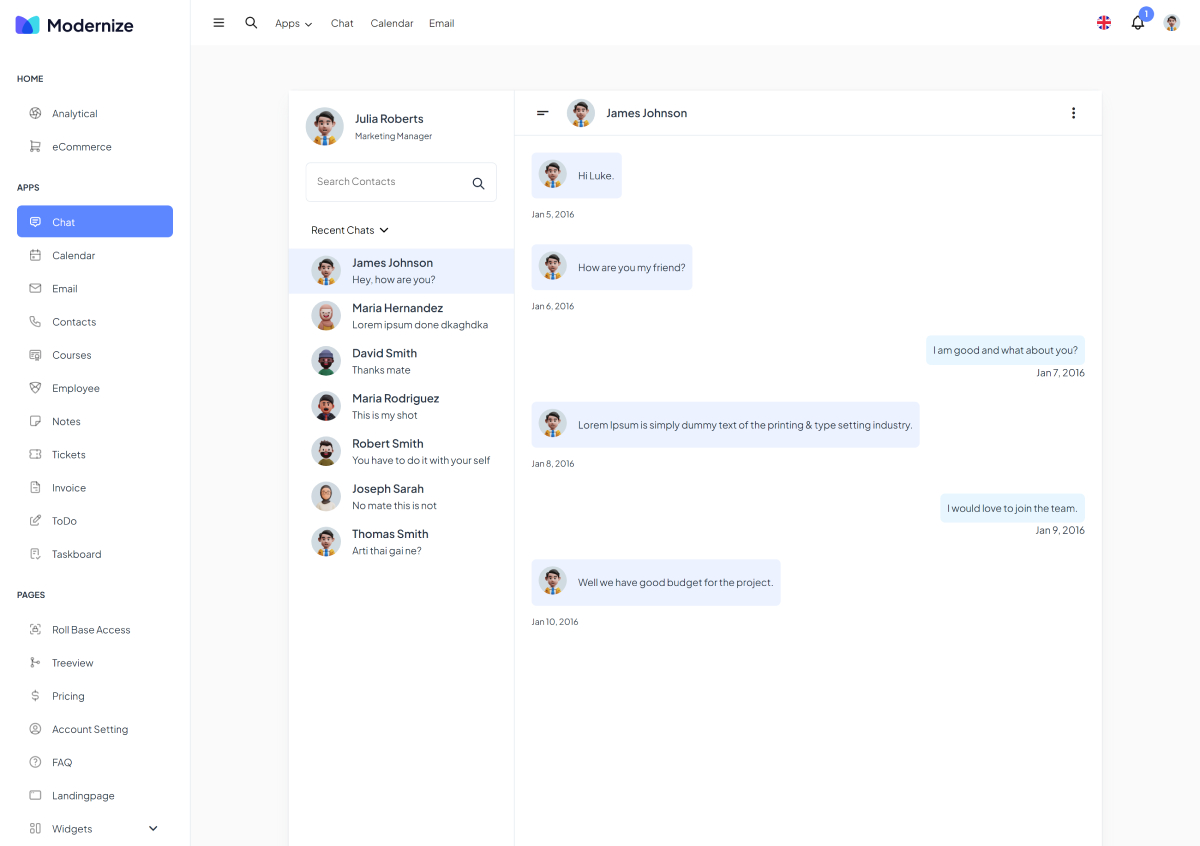This screenshot has width=1200, height=846.
Task: Open the three-dot menu in chat header
Action: pyautogui.click(x=1073, y=113)
